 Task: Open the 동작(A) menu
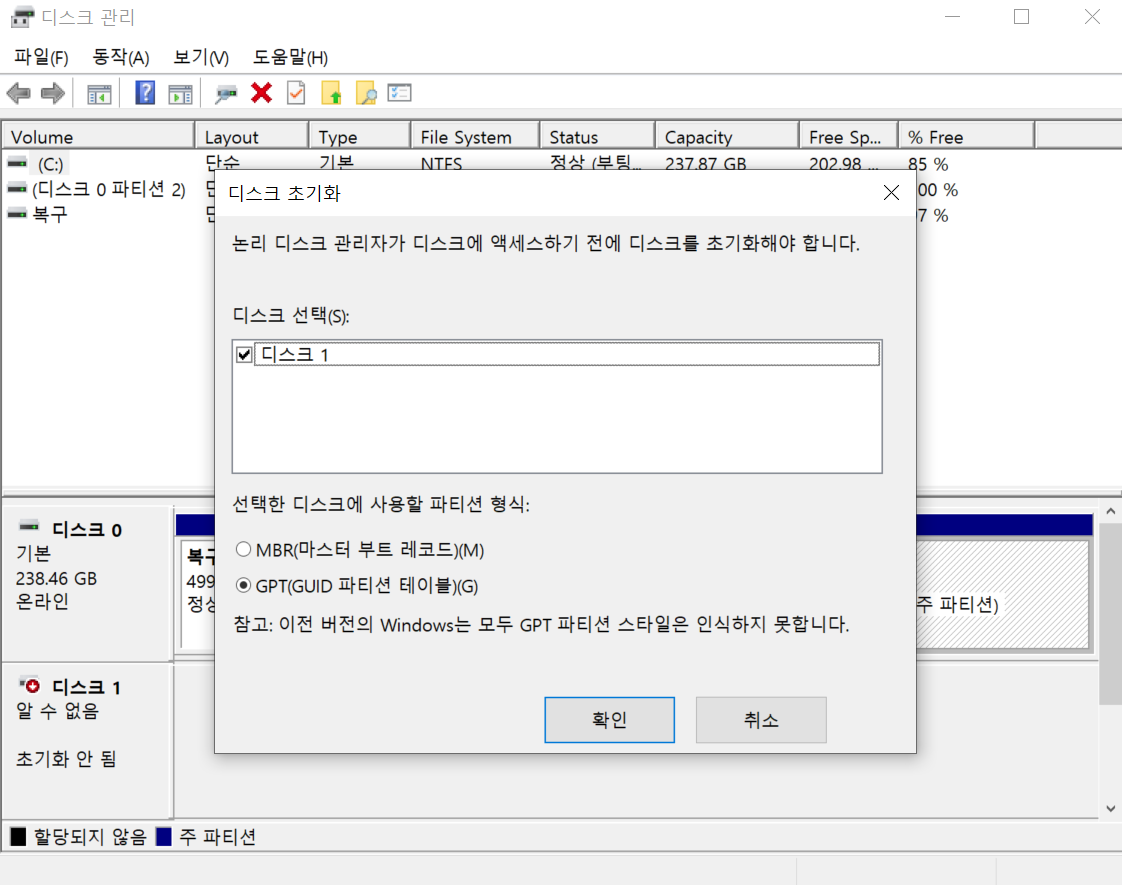tap(121, 57)
